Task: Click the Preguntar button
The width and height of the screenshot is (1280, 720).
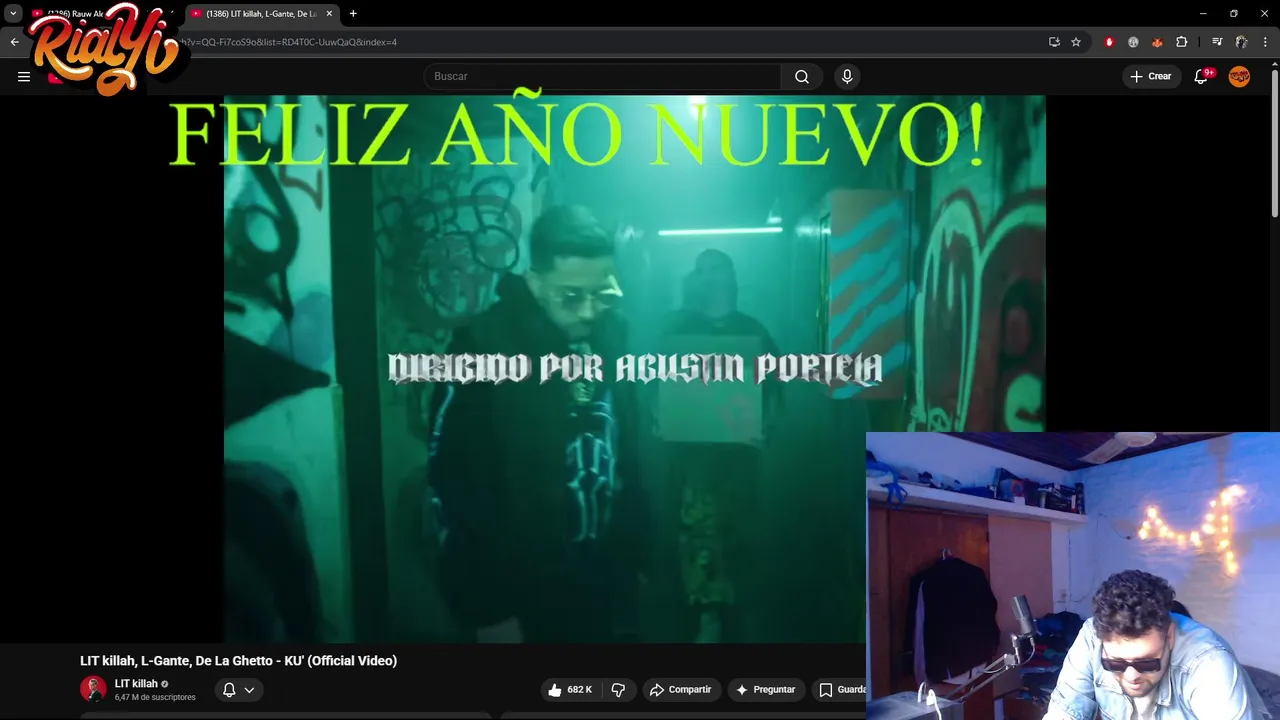Action: point(766,690)
